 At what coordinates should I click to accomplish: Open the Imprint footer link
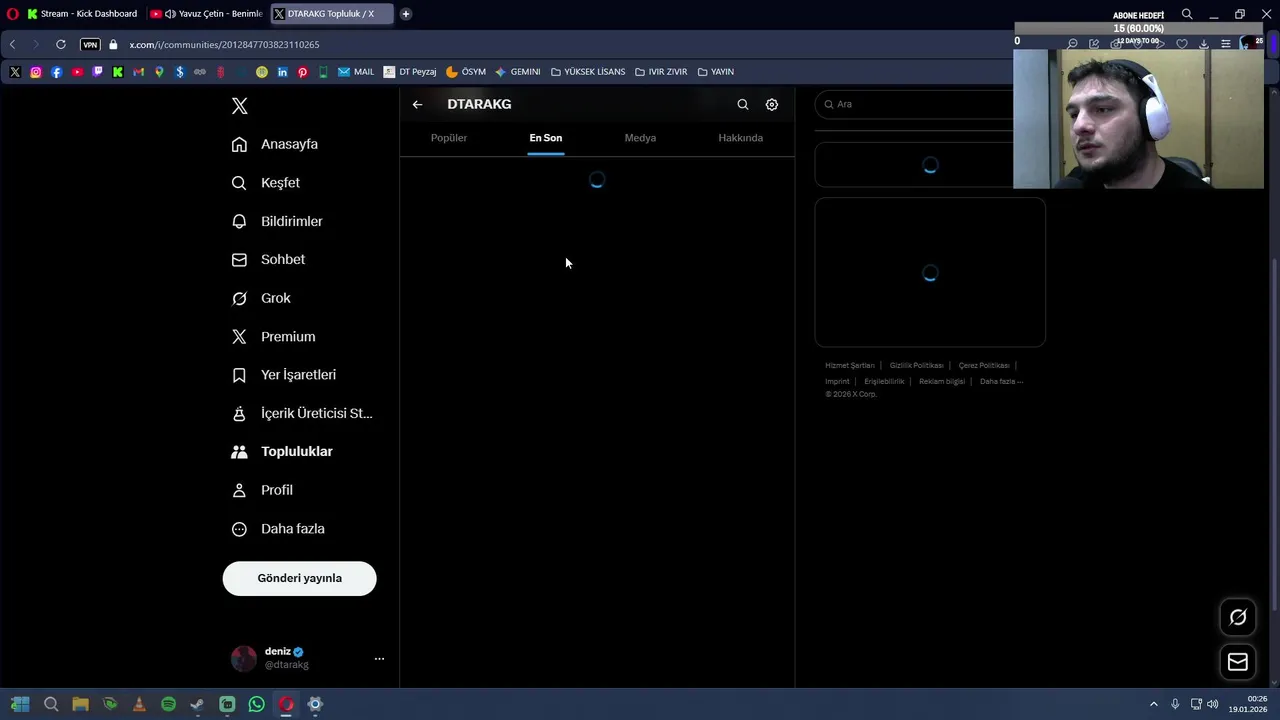pyautogui.click(x=837, y=382)
